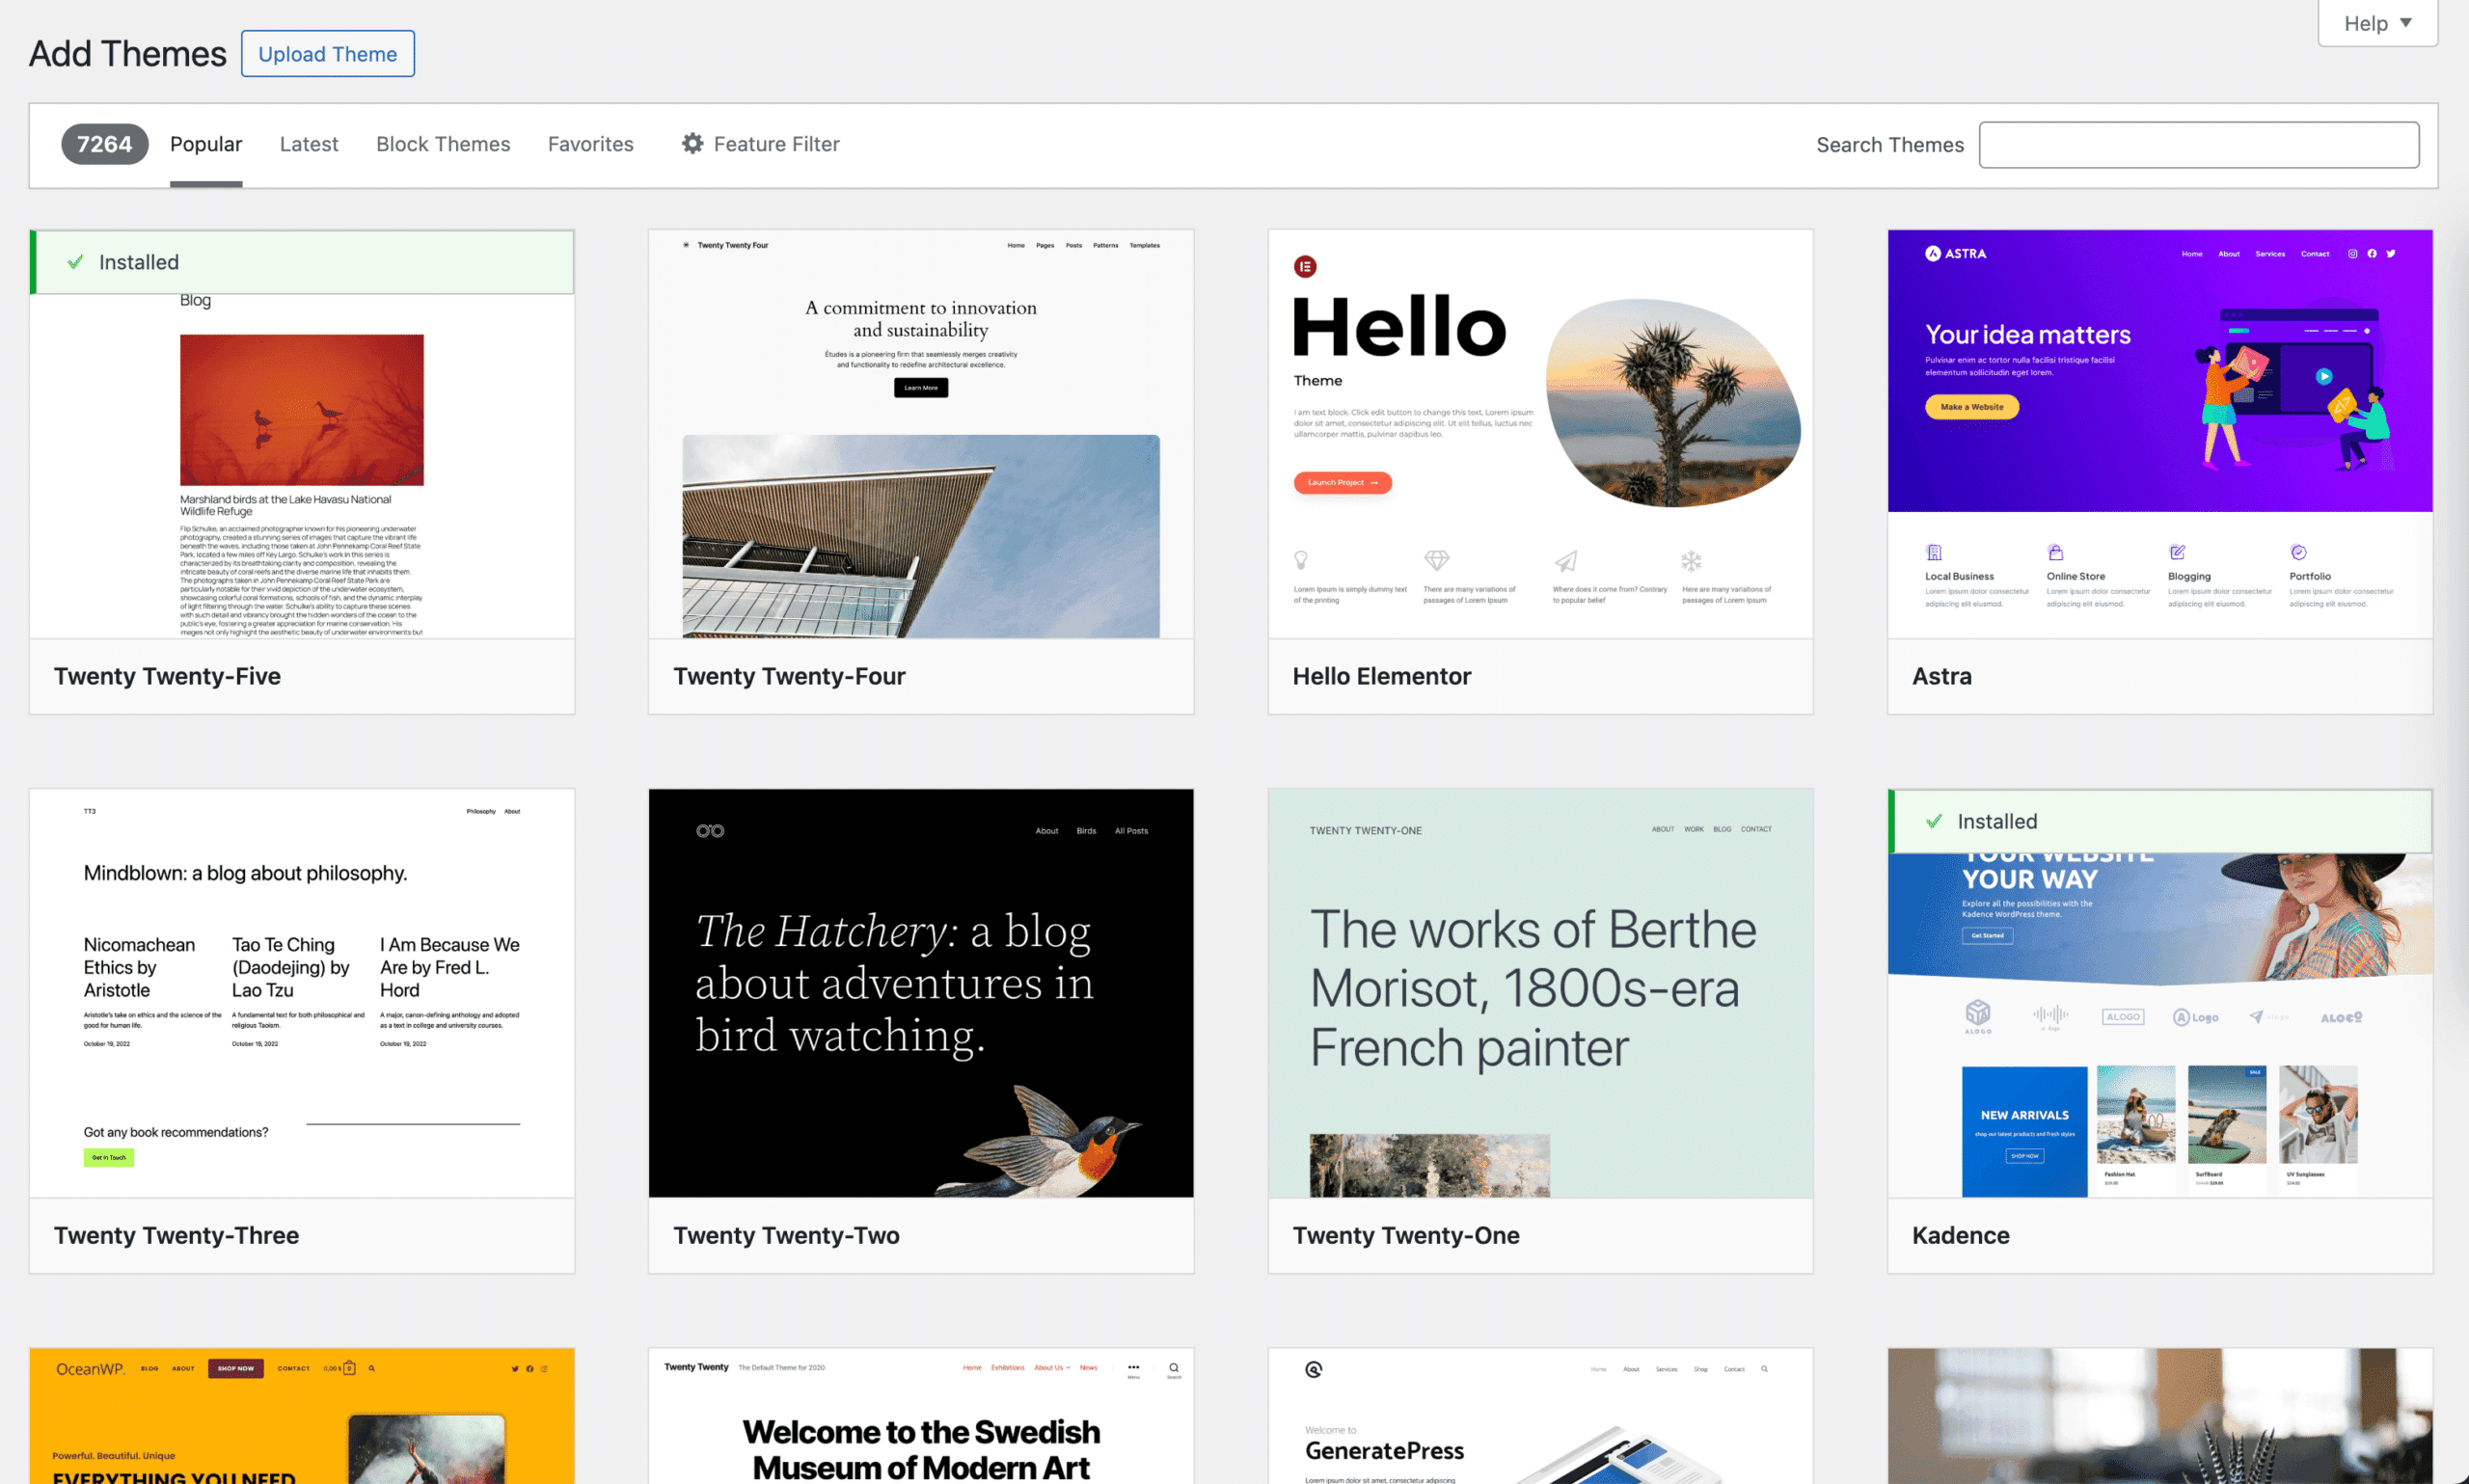Image resolution: width=2469 pixels, height=1484 pixels.
Task: Open the Hello Elementor theme screenshot
Action: pyautogui.click(x=1540, y=434)
